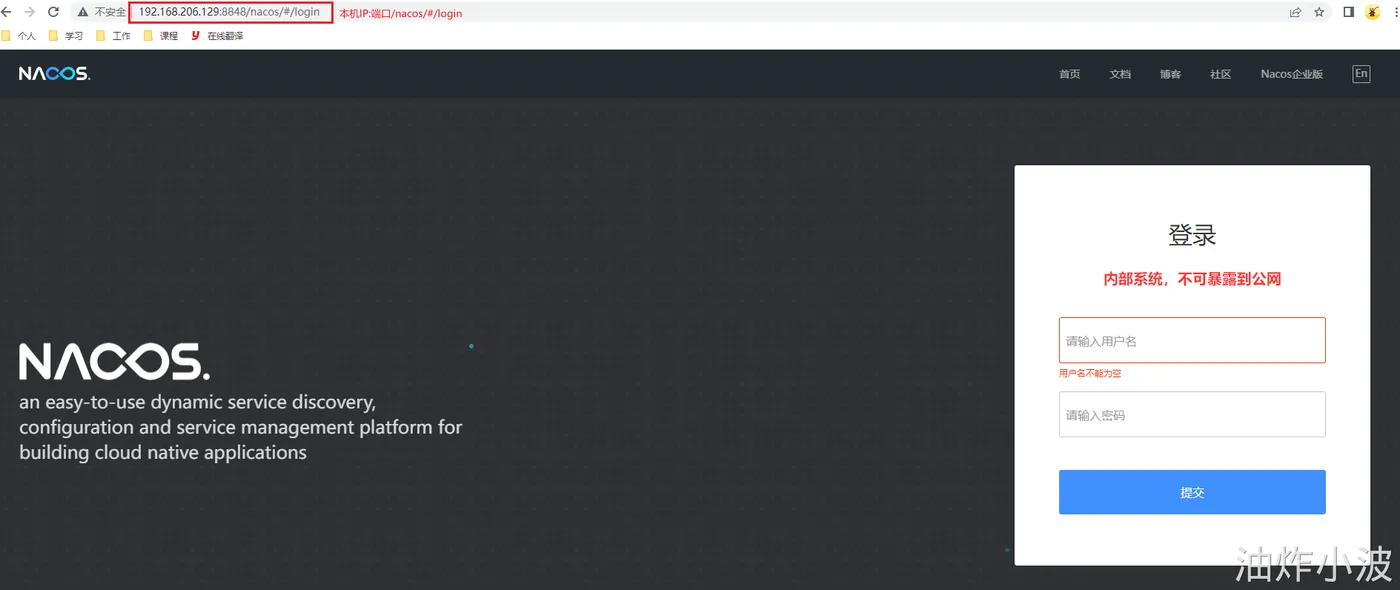Open the 课程 bookmark folder
Viewport: 1400px width, 590px height.
point(161,36)
